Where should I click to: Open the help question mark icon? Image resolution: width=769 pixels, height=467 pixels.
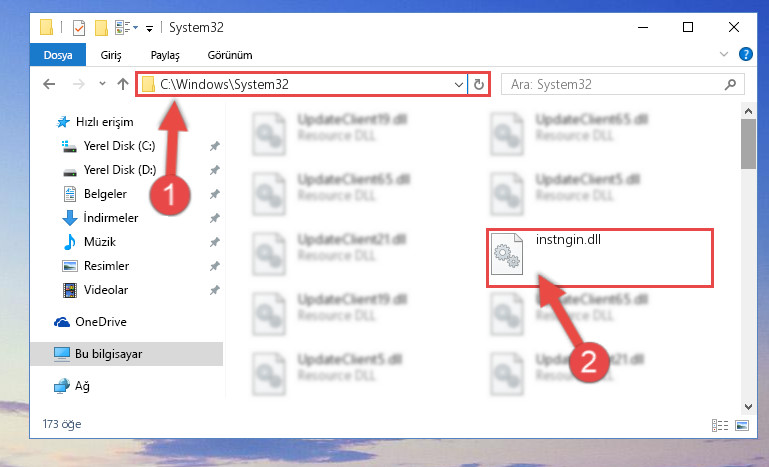pos(745,54)
